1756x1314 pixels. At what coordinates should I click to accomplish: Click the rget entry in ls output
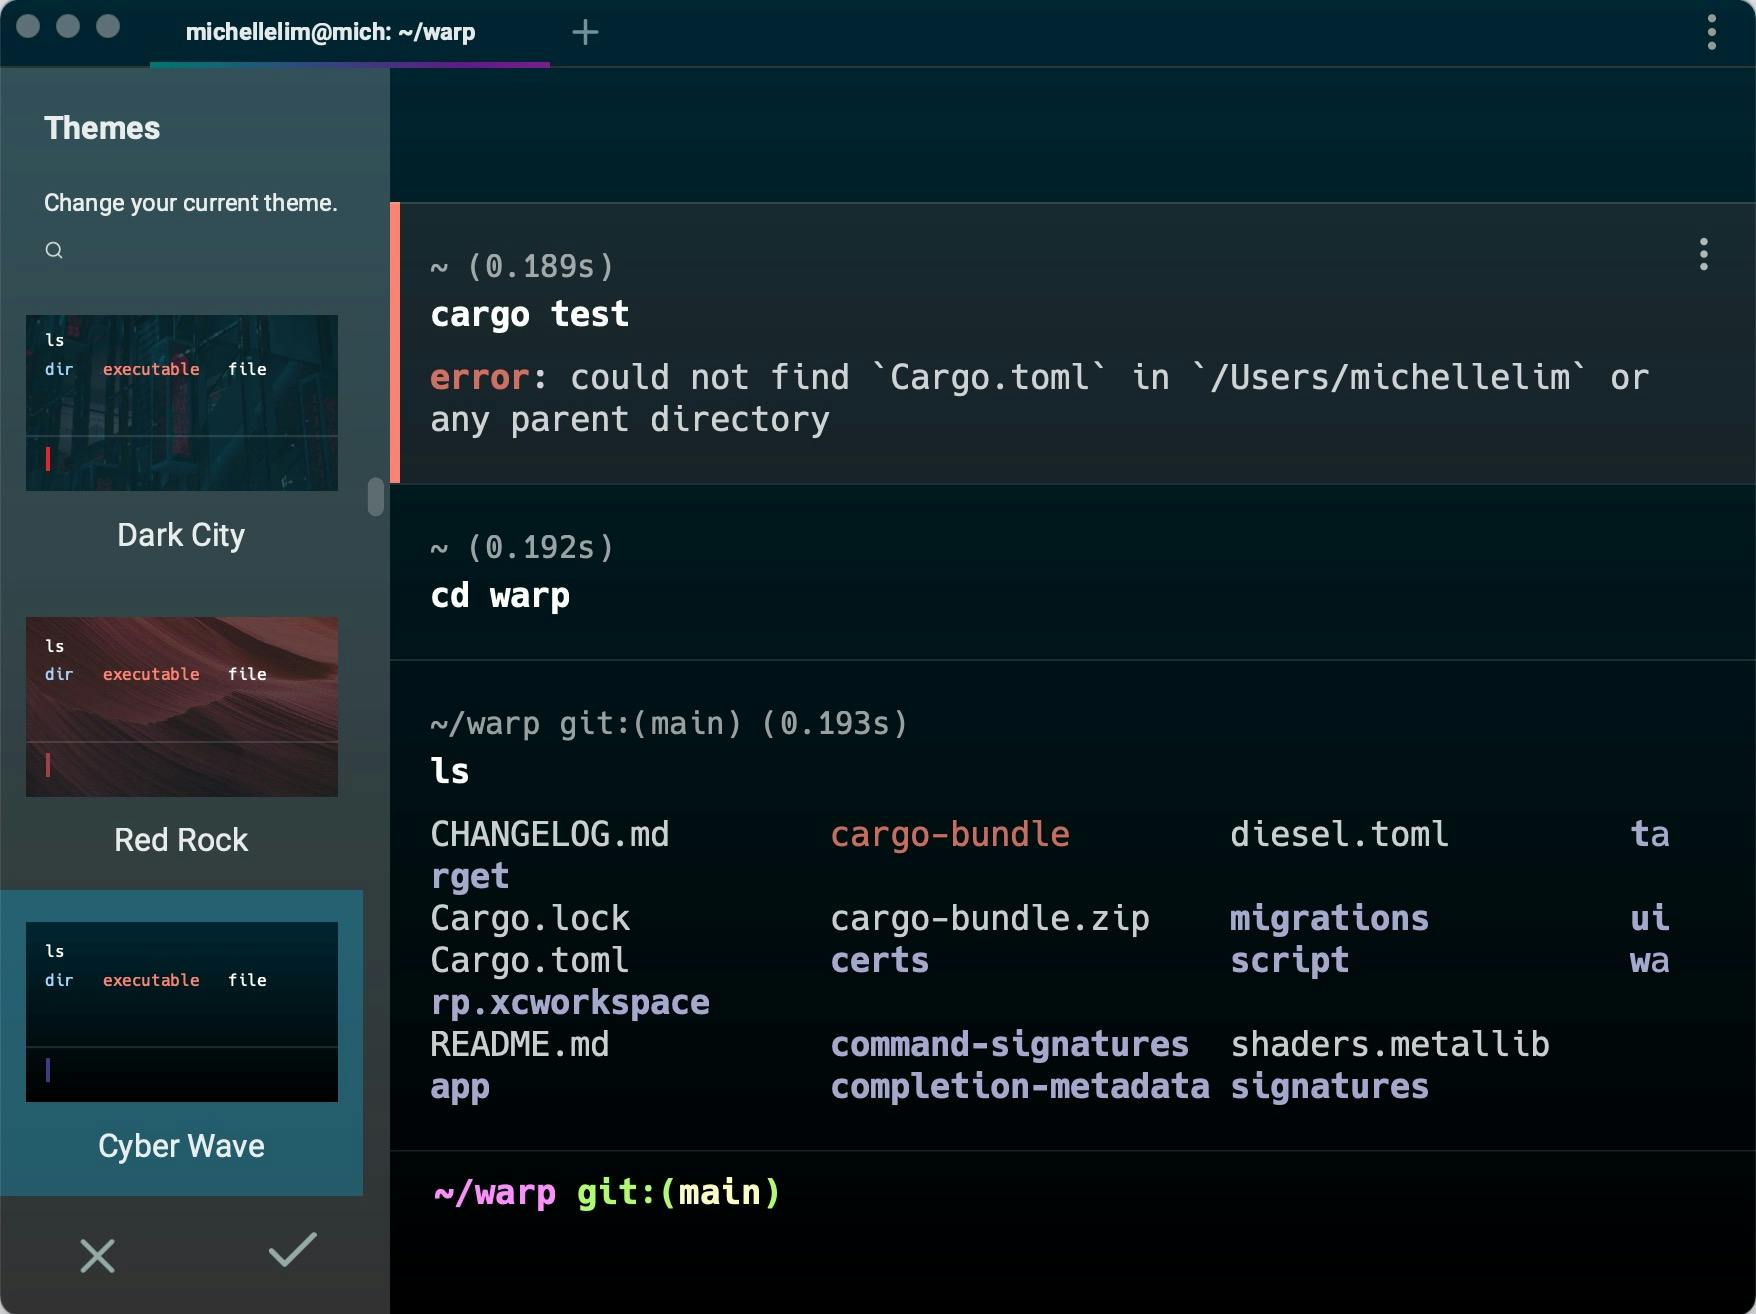click(470, 876)
